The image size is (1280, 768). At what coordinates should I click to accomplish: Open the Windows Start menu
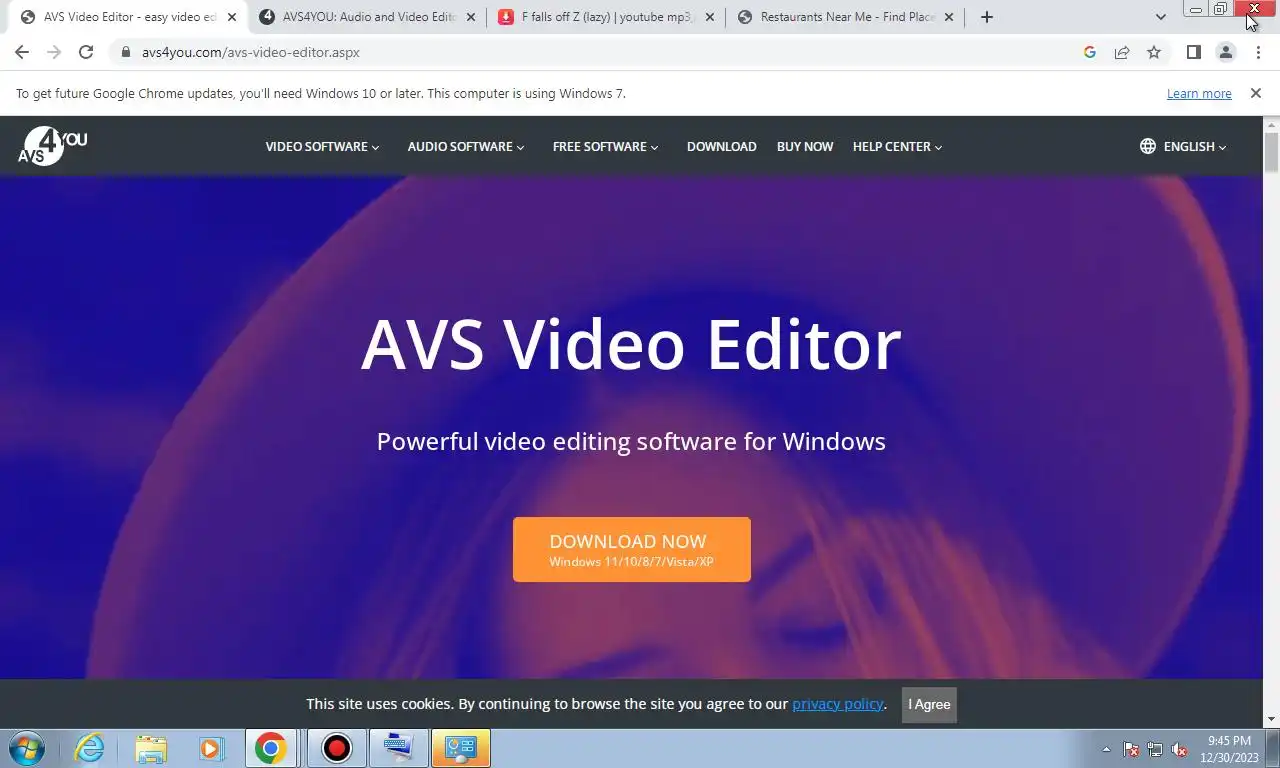coord(27,748)
